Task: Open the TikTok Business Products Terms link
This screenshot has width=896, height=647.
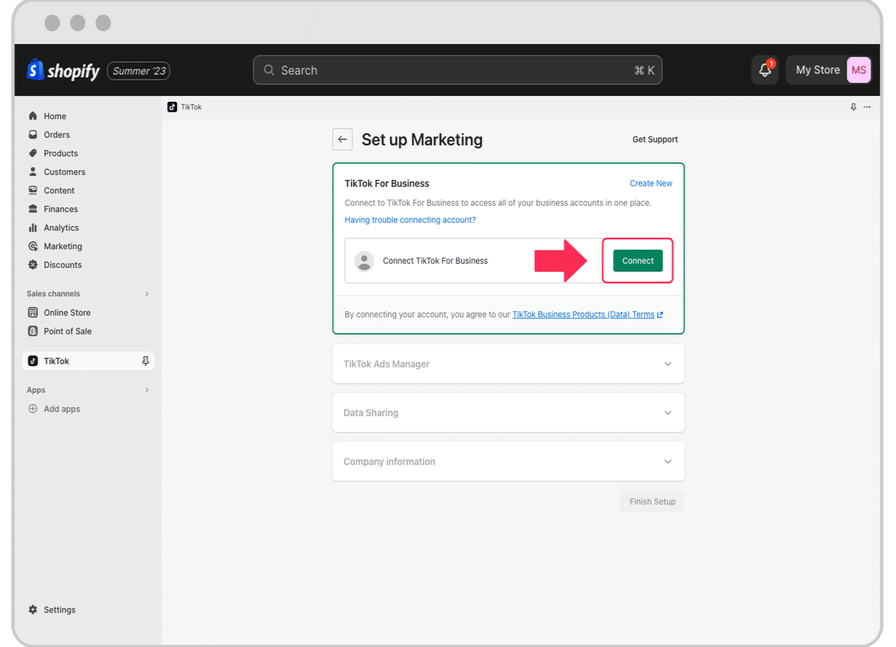Action: pos(583,313)
